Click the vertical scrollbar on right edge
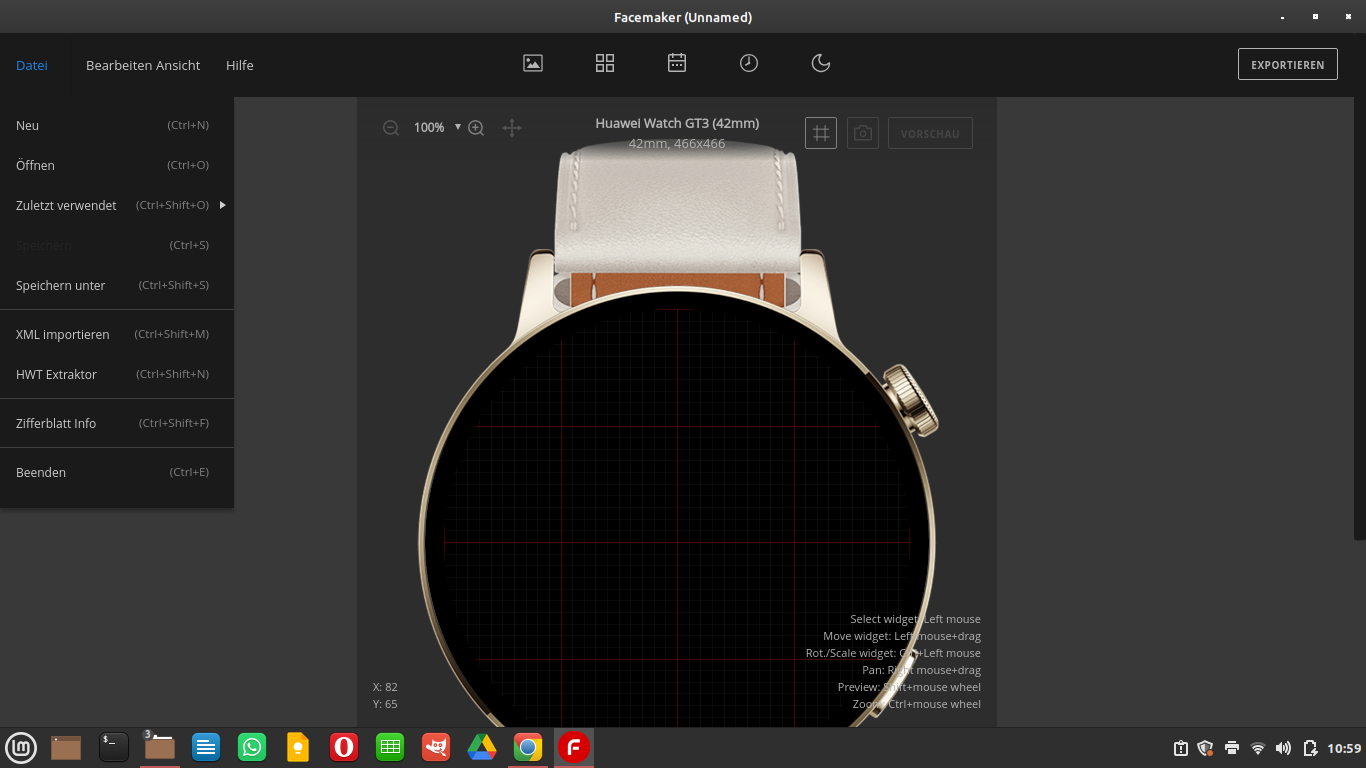This screenshot has height=768, width=1366. (x=1360, y=320)
